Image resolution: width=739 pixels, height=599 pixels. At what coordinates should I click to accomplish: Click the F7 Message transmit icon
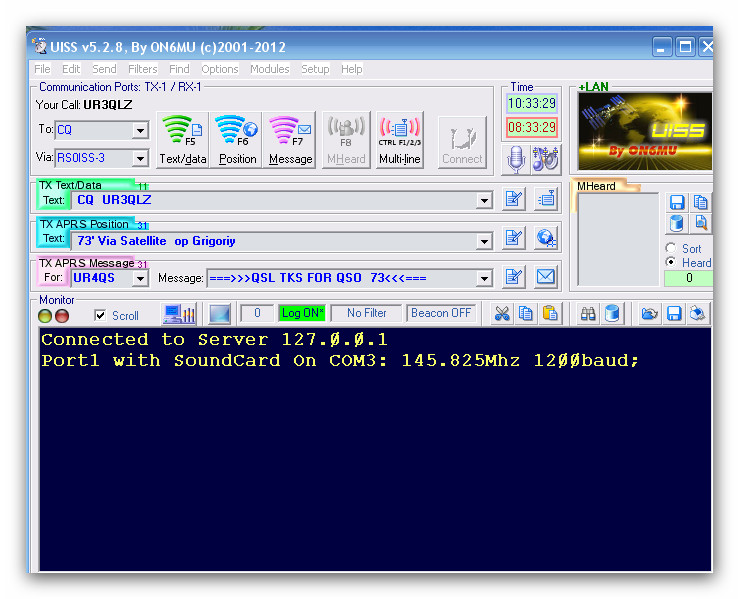coord(290,139)
